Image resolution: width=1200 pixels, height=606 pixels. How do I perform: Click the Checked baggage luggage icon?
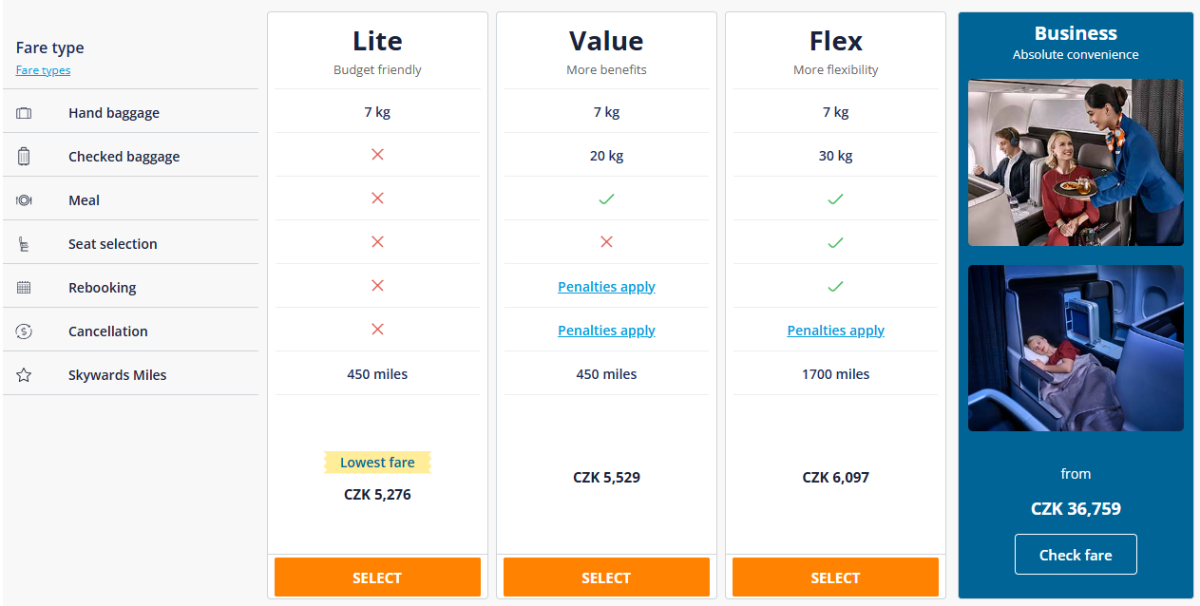(24, 156)
